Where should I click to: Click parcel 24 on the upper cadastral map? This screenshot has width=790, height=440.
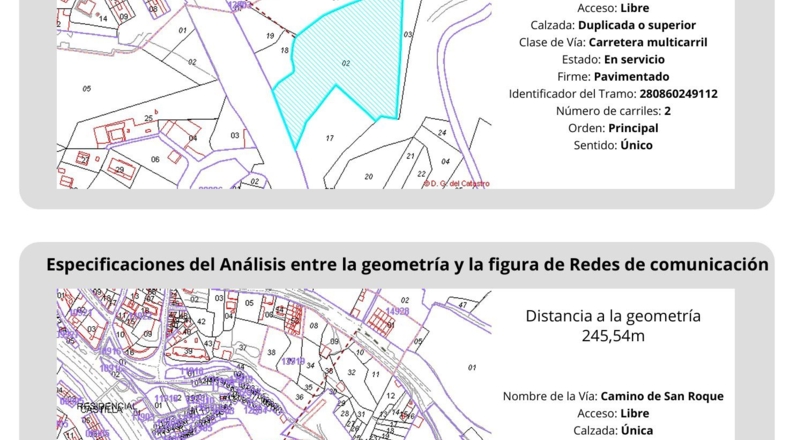442,133
